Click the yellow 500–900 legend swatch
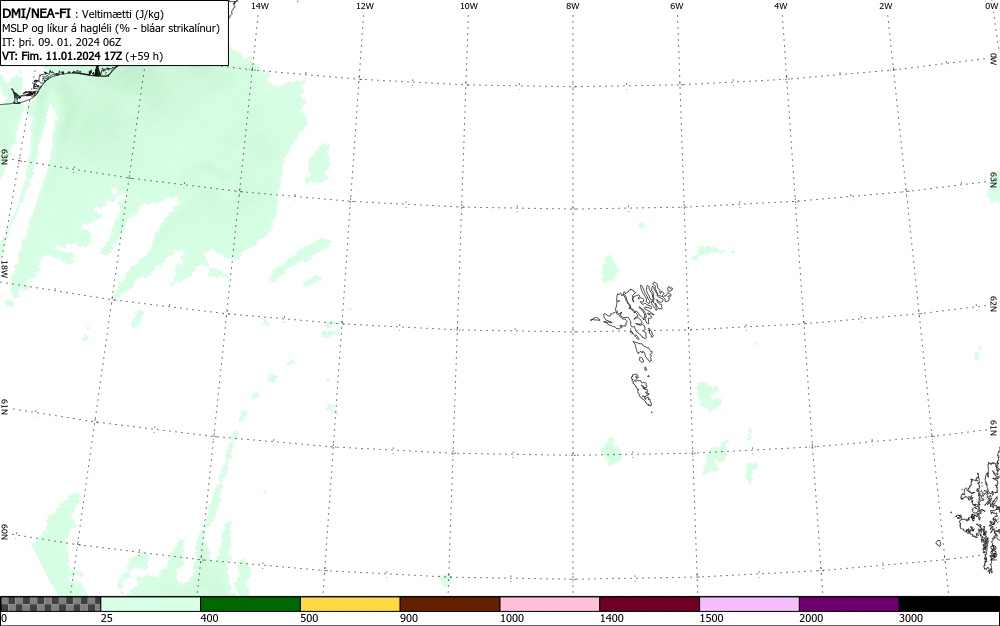This screenshot has height=626, width=1000. pos(350,604)
